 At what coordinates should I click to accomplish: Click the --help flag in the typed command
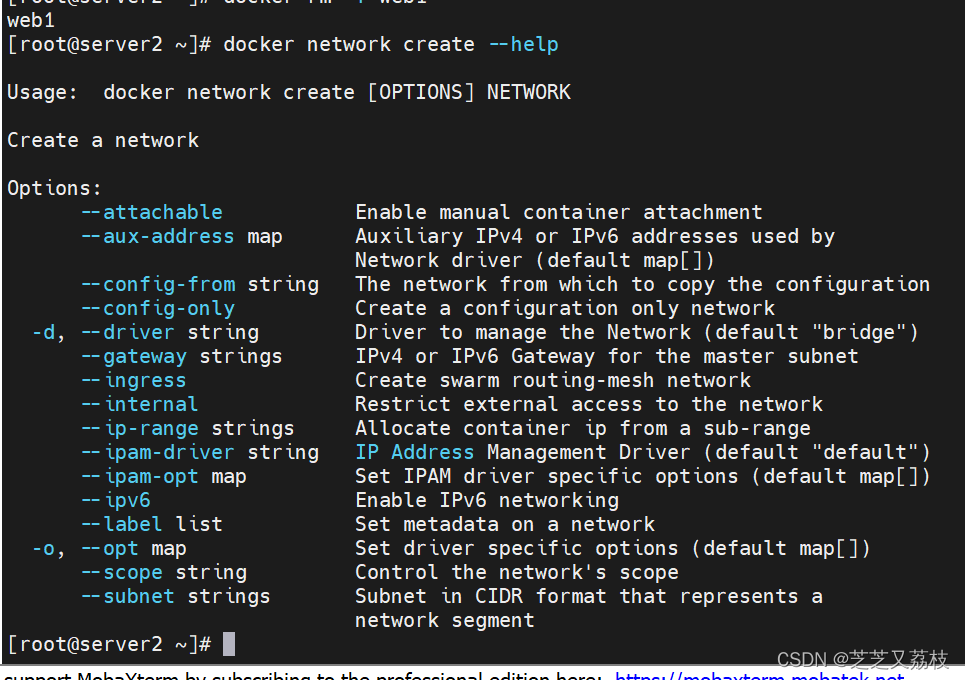coord(523,44)
